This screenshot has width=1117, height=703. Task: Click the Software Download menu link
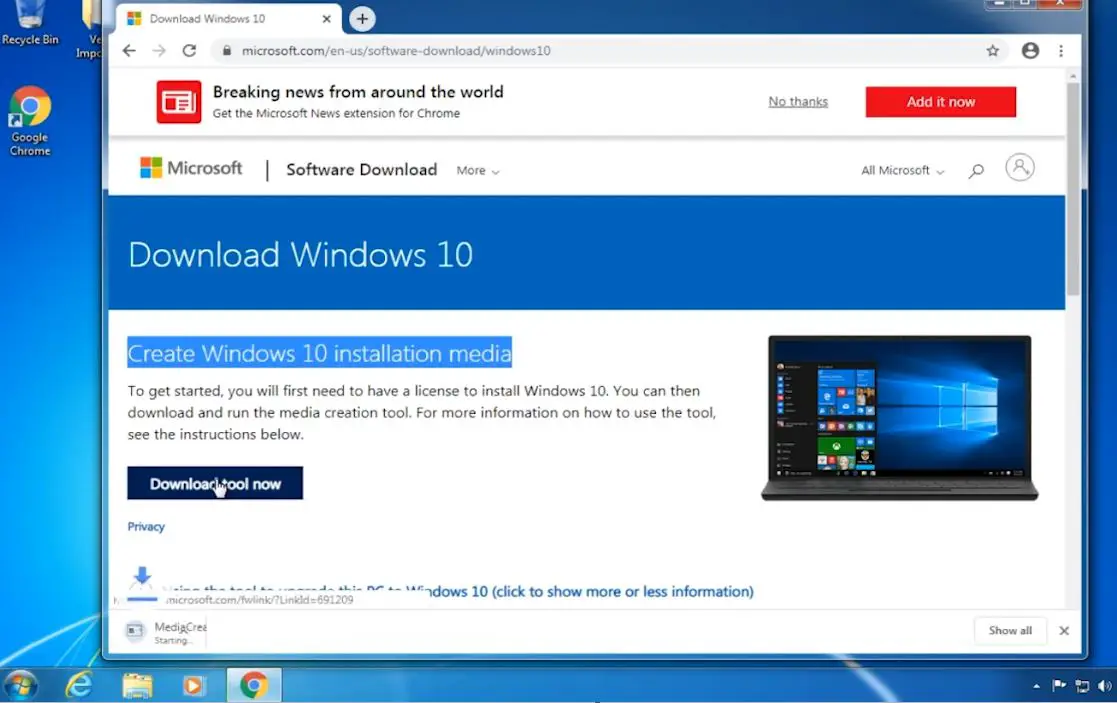361,170
